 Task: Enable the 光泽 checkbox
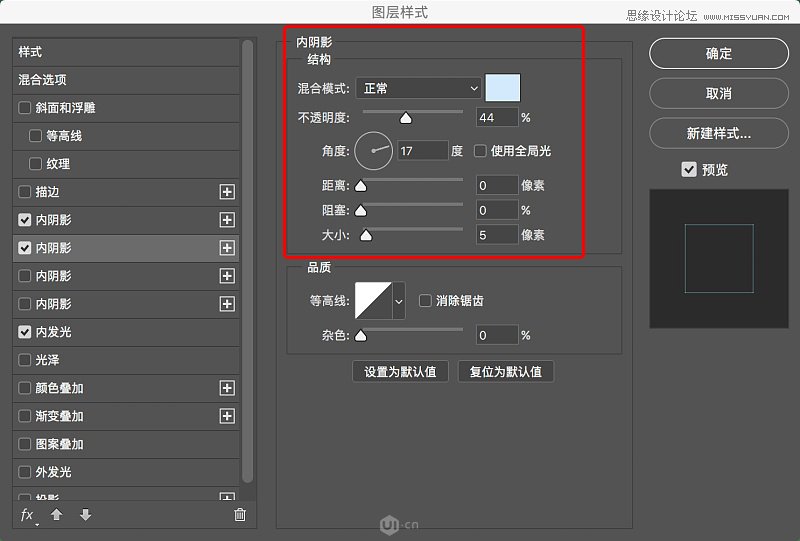[x=24, y=360]
